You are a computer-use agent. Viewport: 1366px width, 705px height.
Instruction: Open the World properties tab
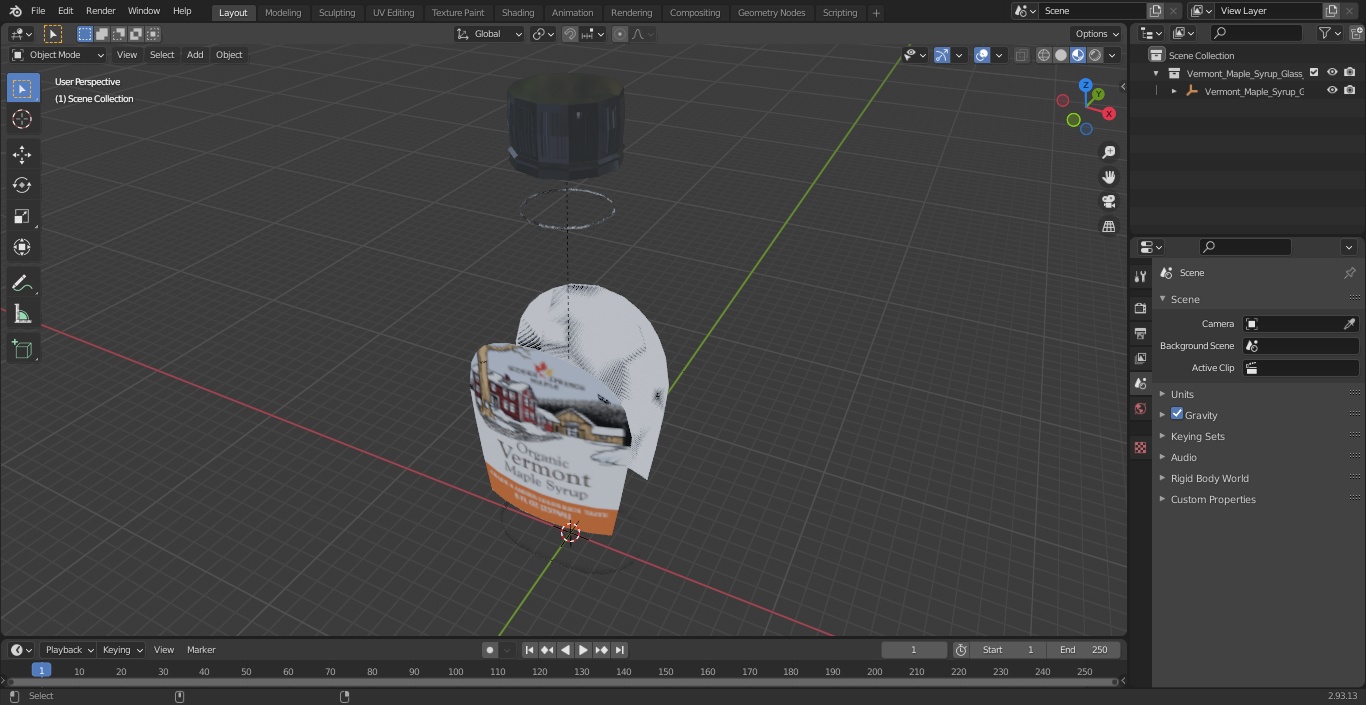point(1140,408)
